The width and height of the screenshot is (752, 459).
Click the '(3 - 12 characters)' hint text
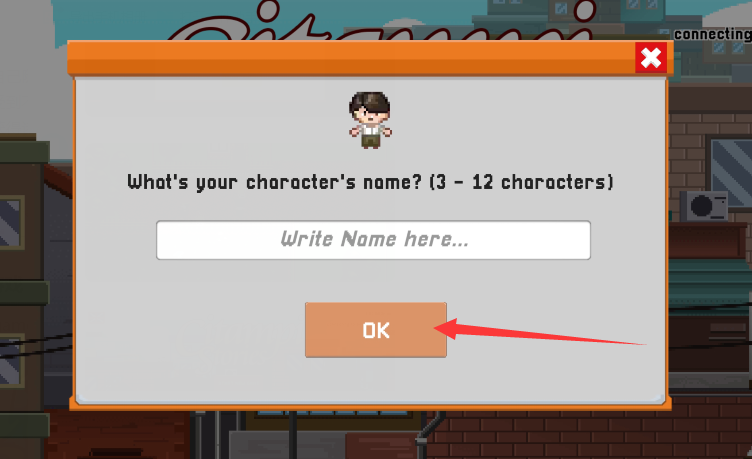(x=521, y=183)
